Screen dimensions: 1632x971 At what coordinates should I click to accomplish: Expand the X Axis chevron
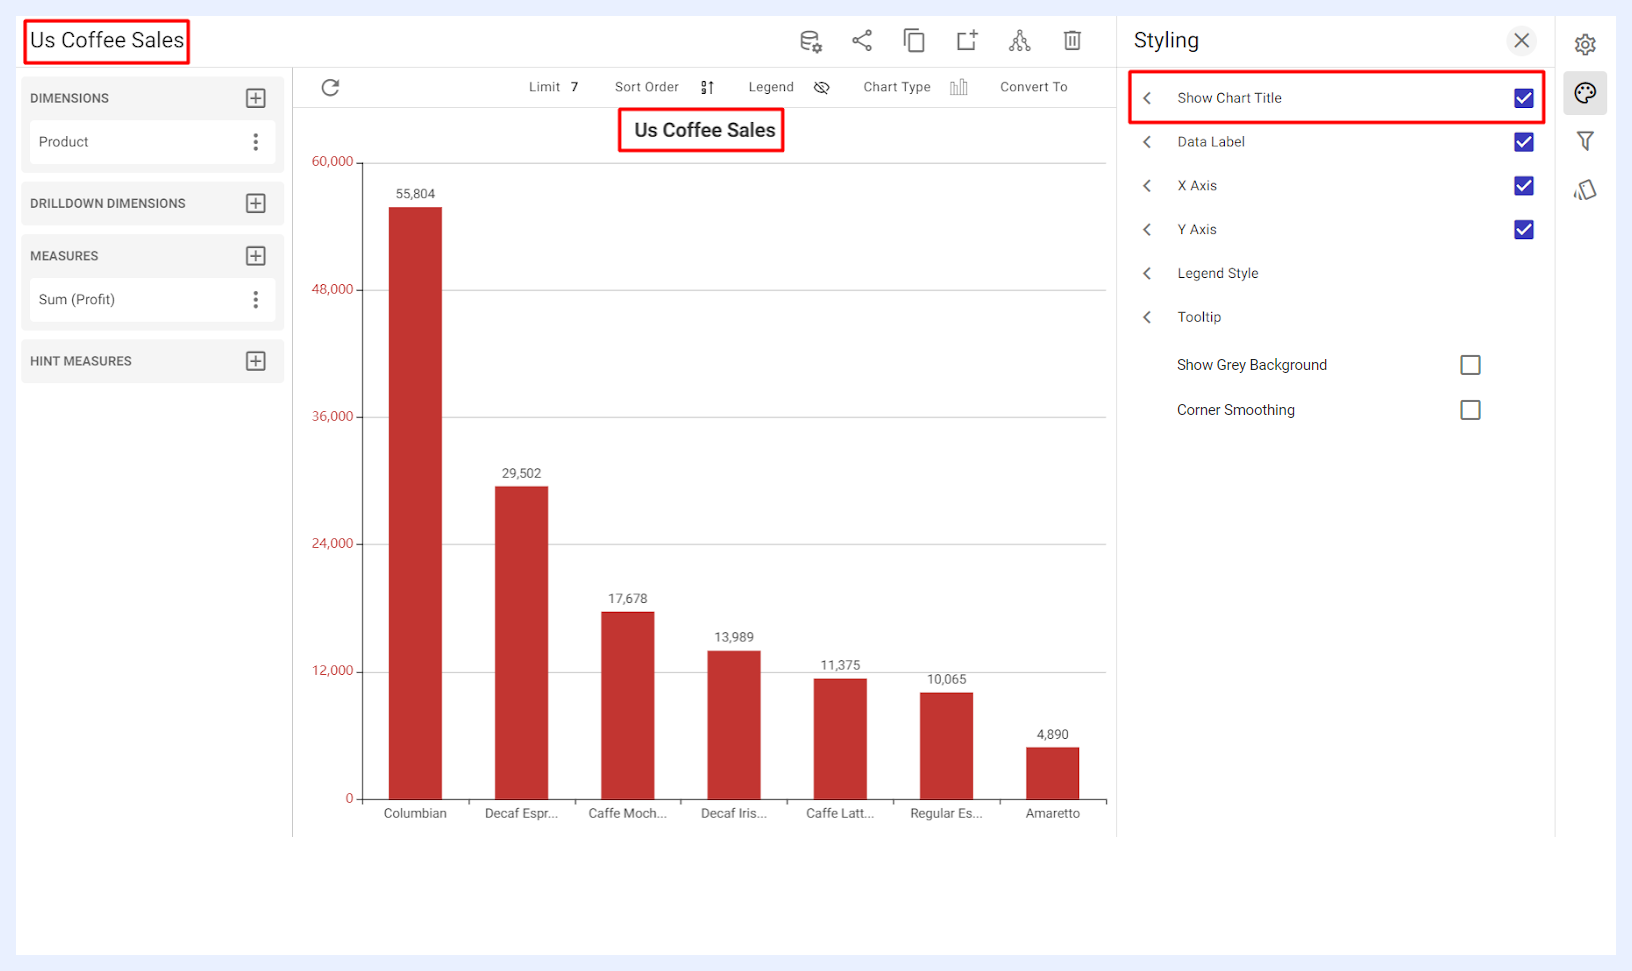click(x=1147, y=186)
